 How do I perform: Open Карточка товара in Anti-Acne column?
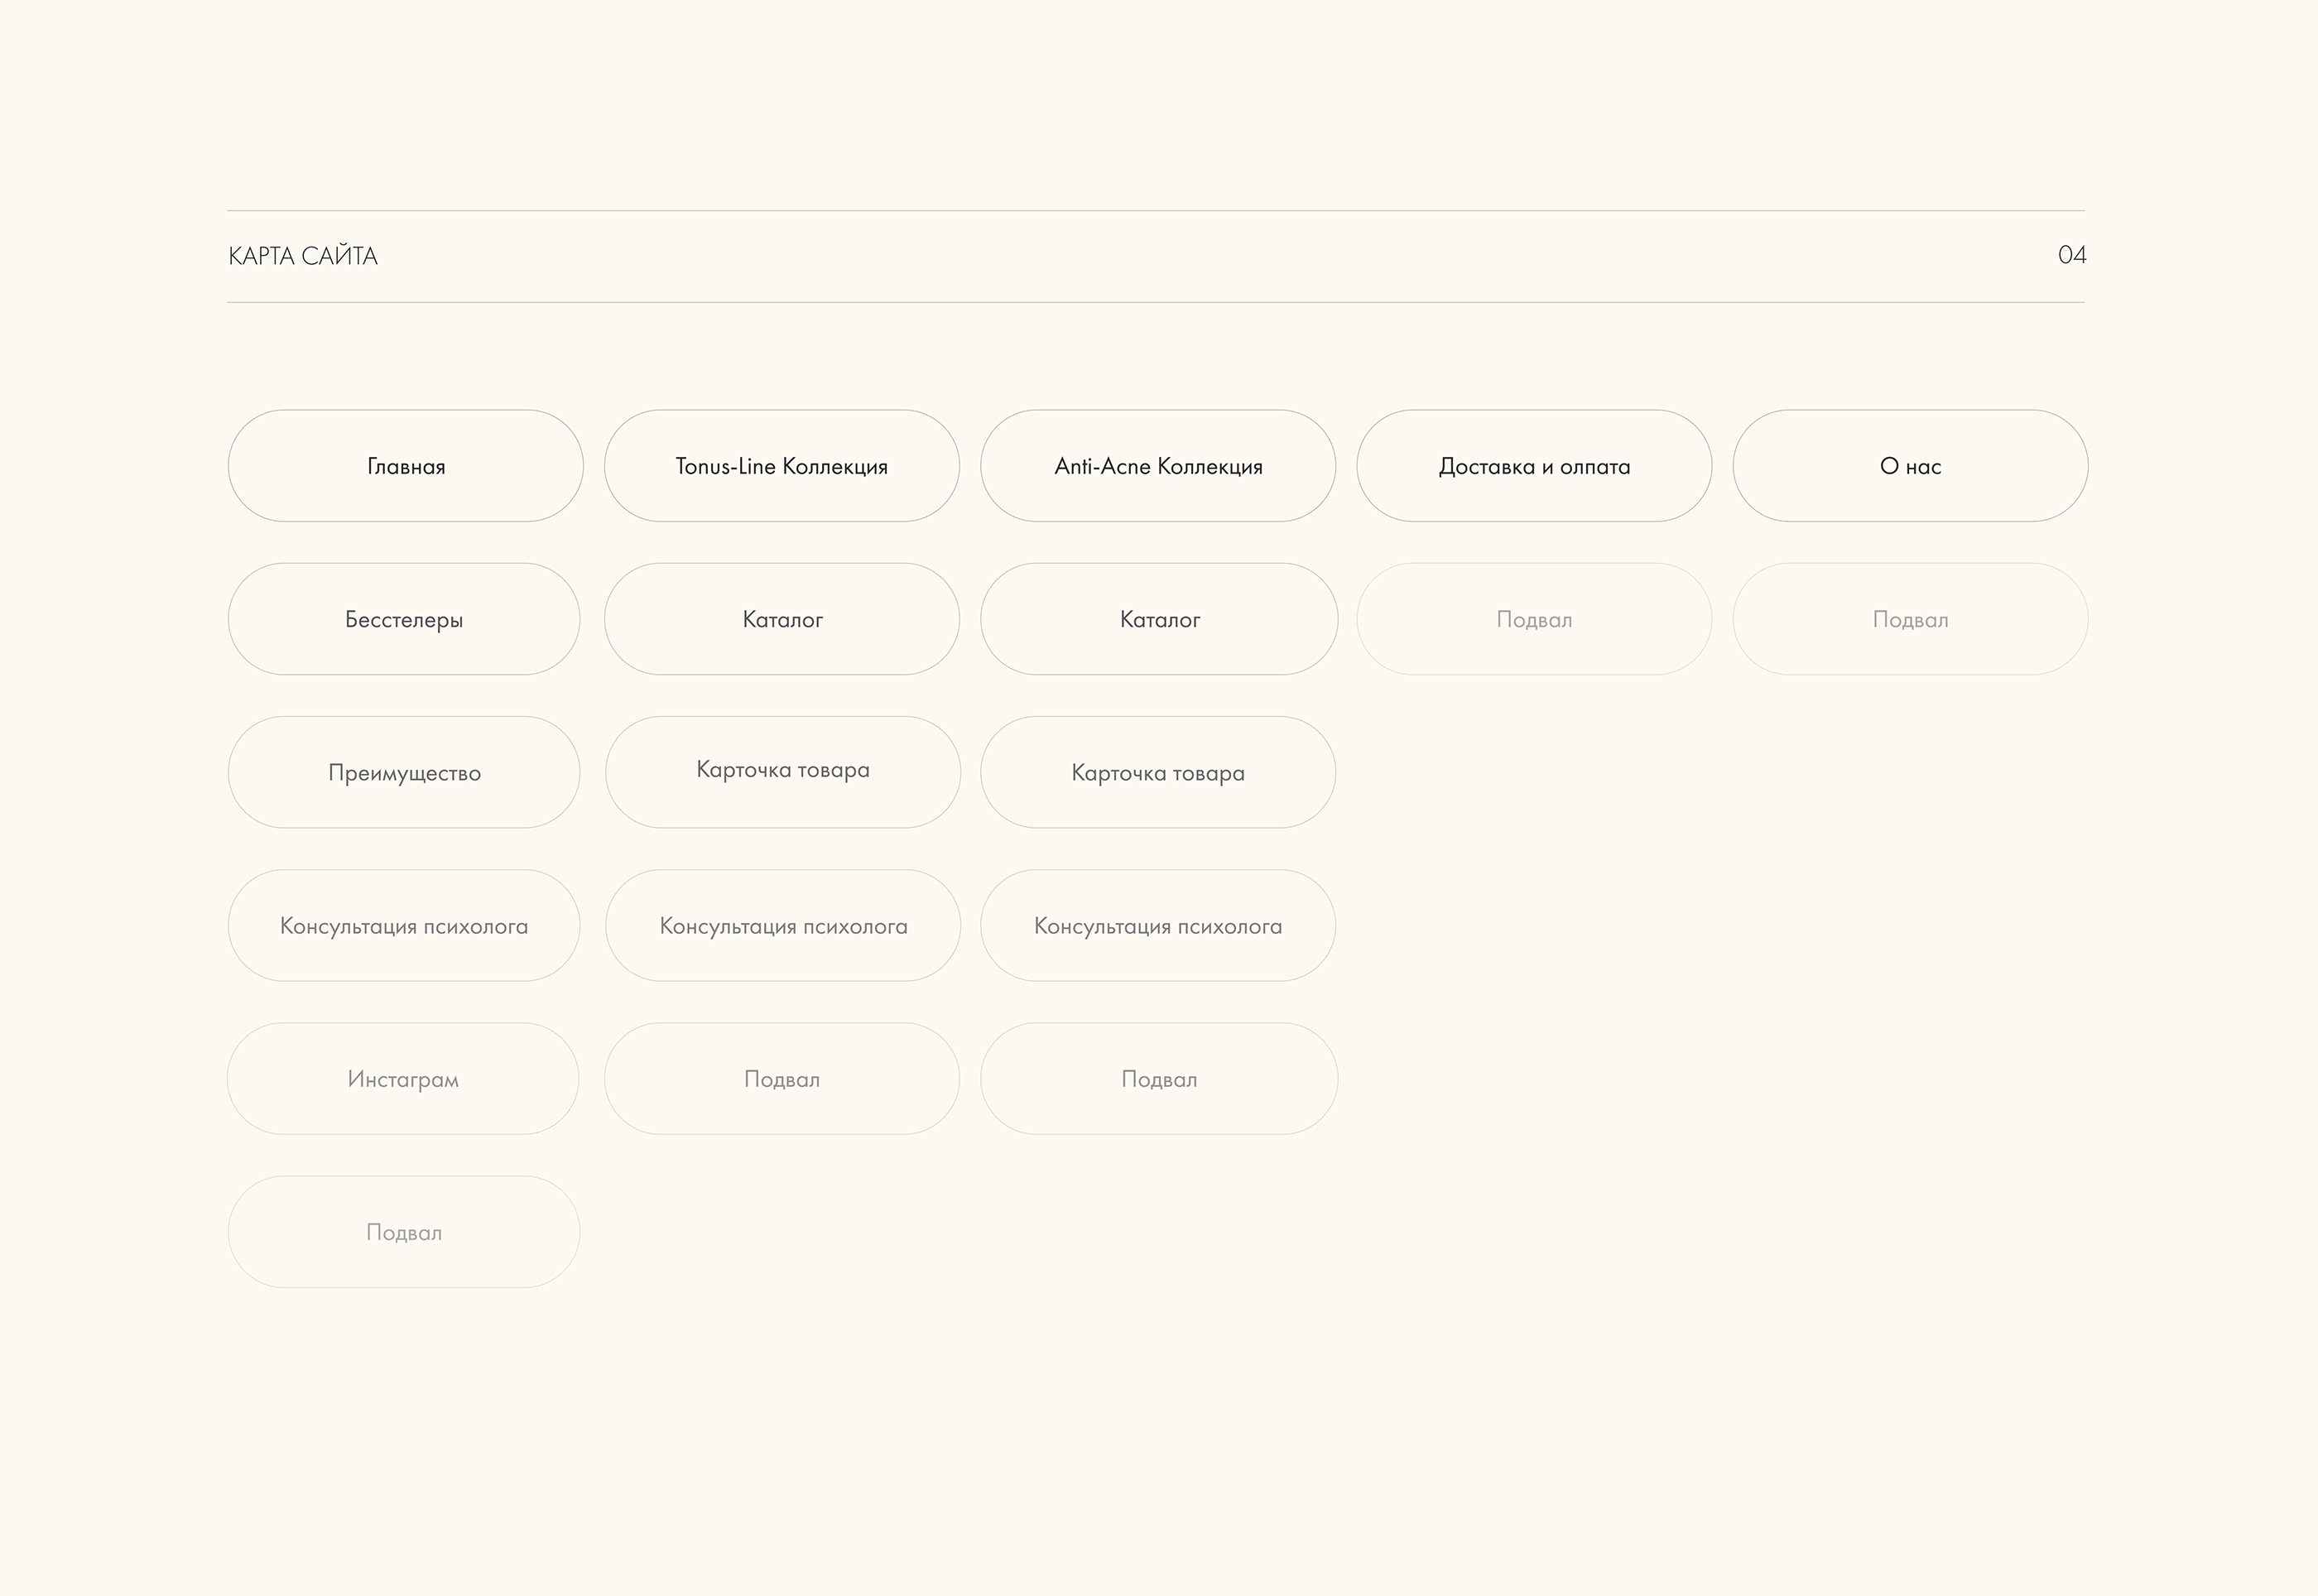click(1157, 772)
